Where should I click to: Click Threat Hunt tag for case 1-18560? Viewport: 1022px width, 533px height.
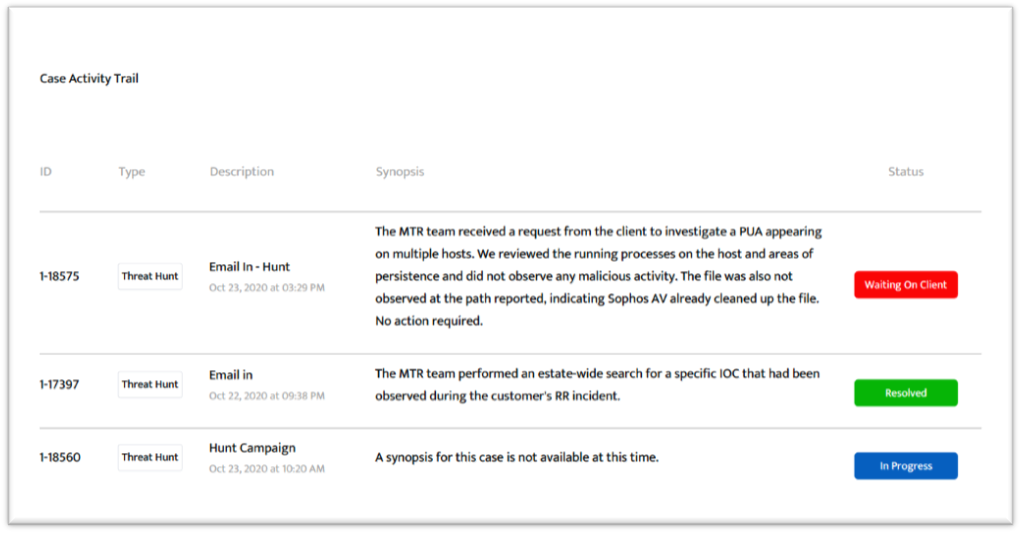tap(150, 457)
